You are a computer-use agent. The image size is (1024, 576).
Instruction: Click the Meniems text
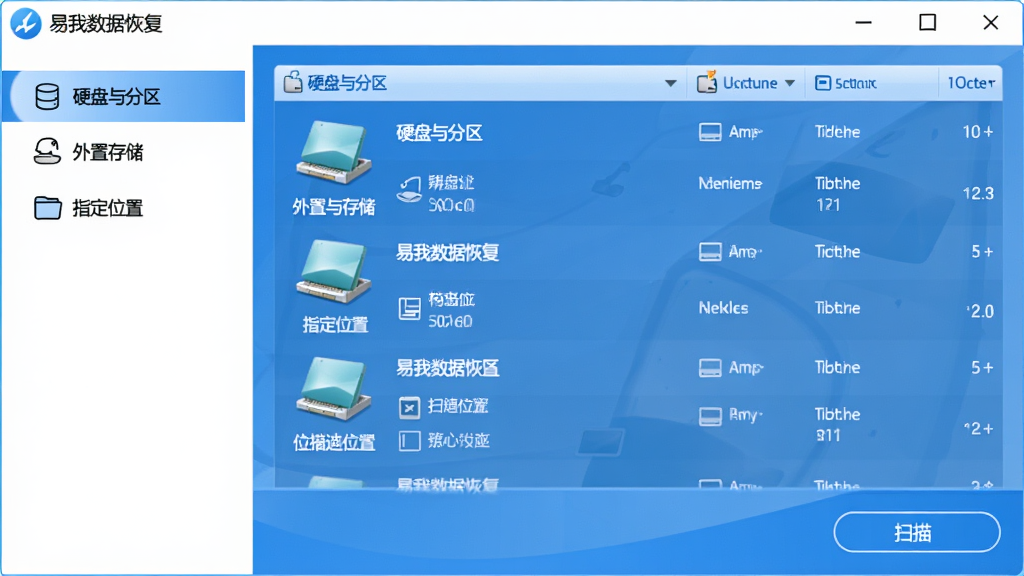point(730,184)
